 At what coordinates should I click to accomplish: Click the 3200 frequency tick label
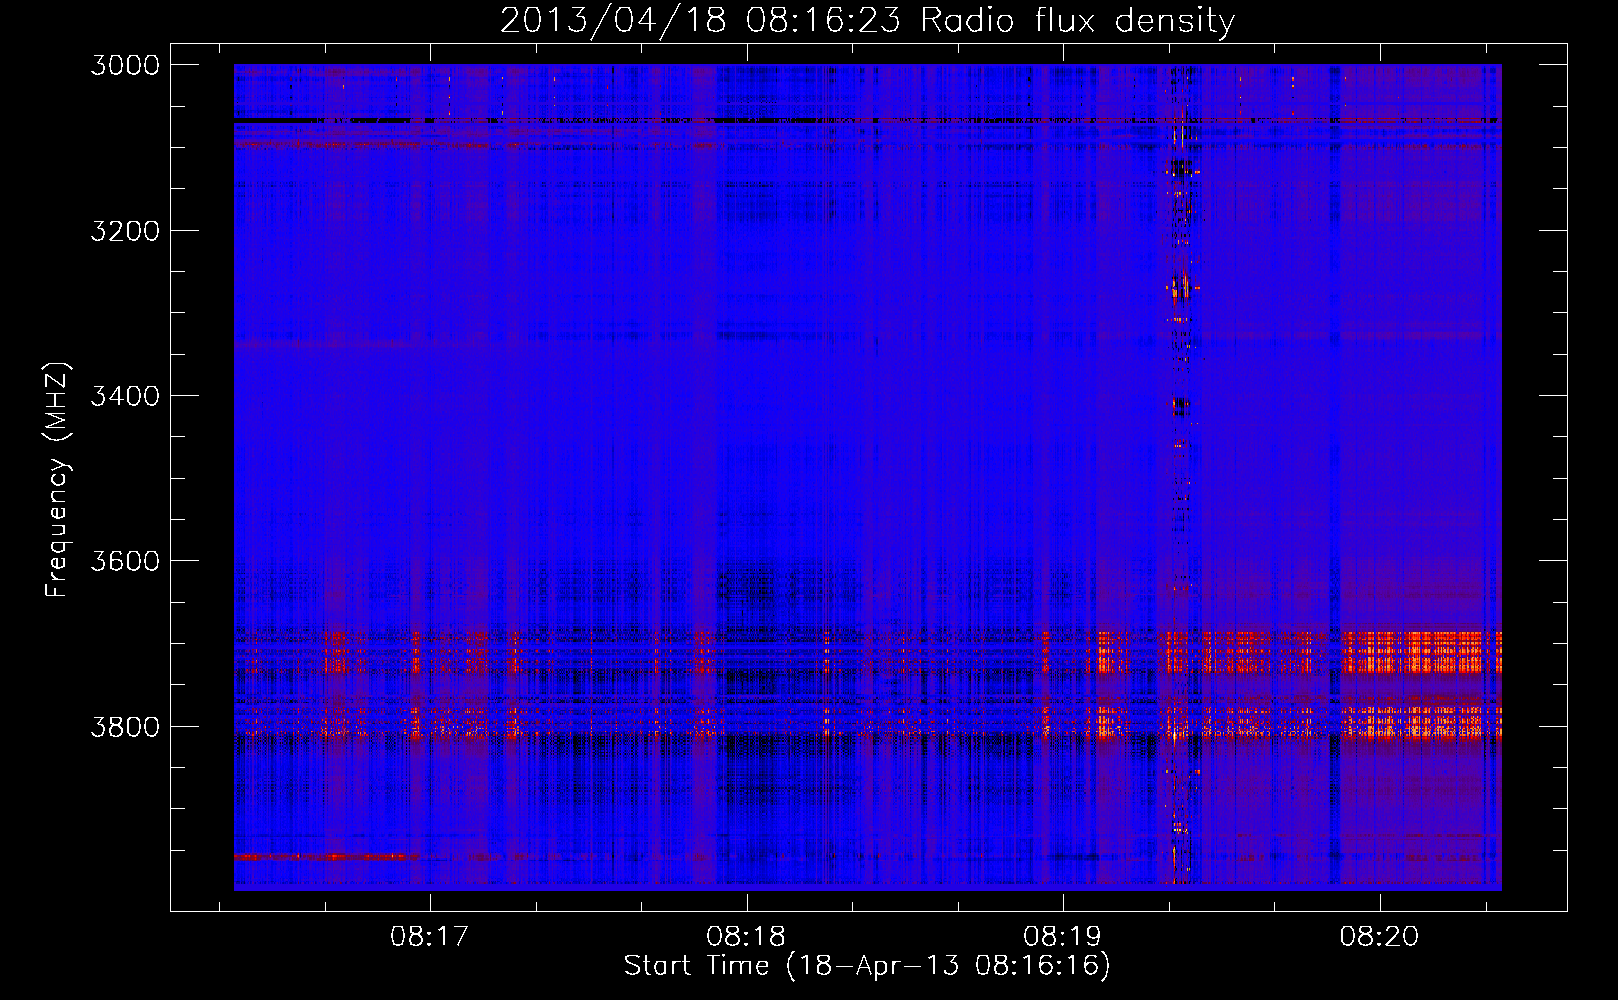coord(125,231)
